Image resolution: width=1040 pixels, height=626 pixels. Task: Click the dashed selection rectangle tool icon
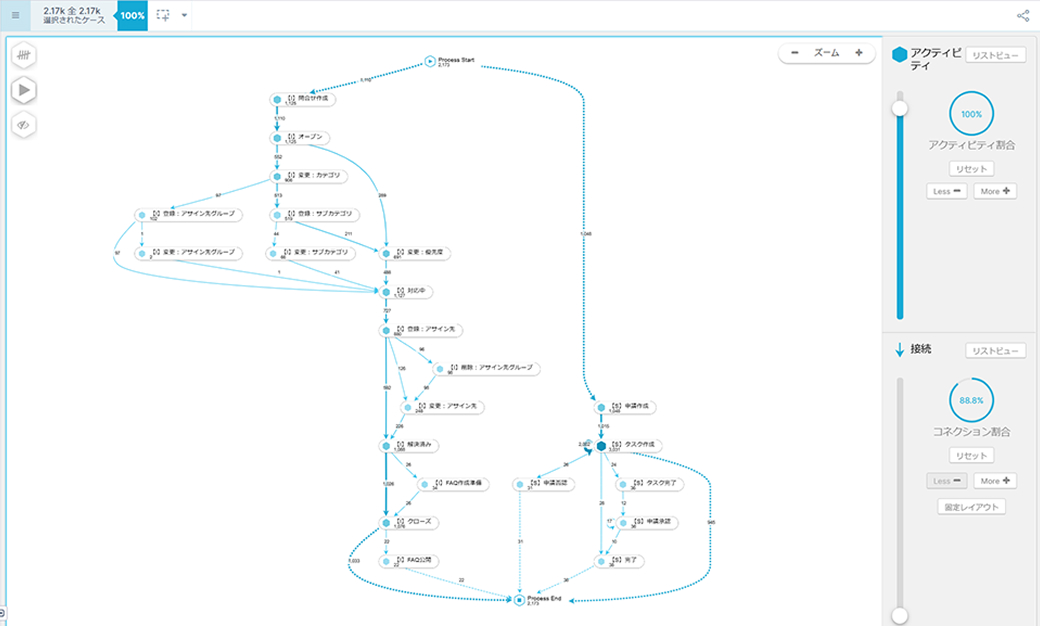pyautogui.click(x=163, y=16)
